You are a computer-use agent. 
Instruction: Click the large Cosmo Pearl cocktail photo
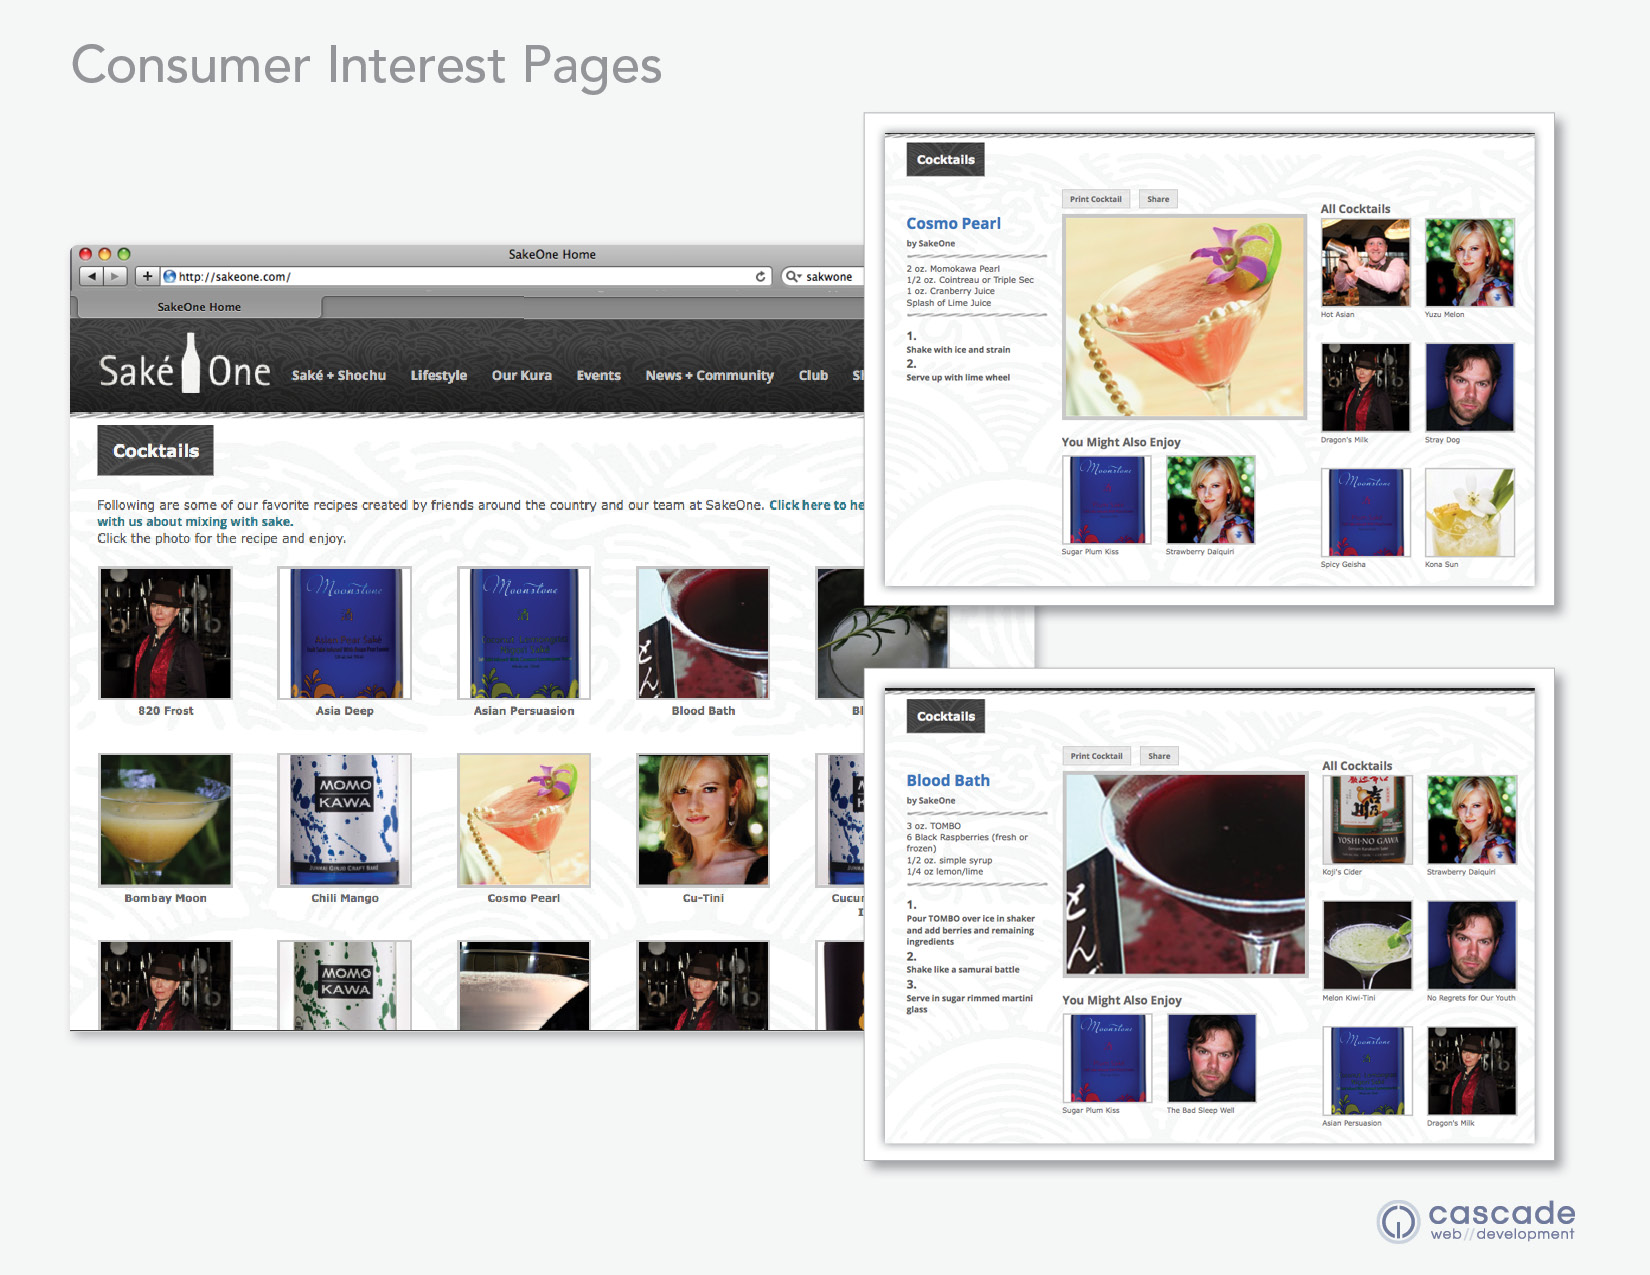1185,316
